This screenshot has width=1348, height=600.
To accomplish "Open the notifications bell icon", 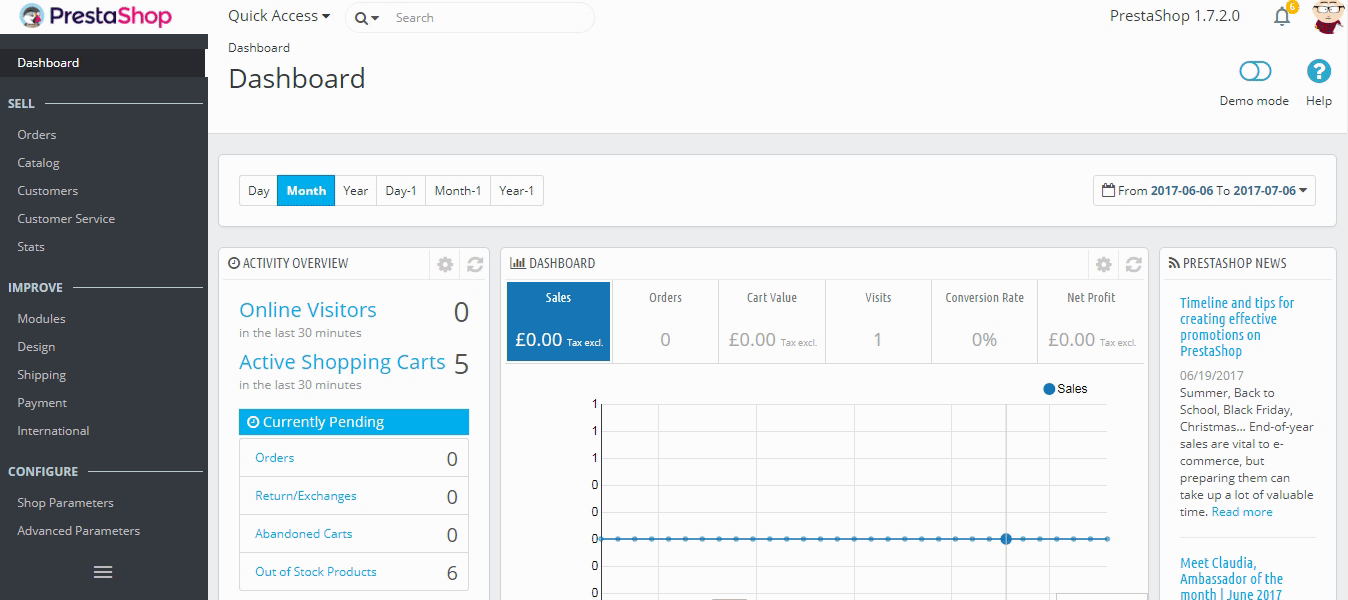I will pos(1282,17).
